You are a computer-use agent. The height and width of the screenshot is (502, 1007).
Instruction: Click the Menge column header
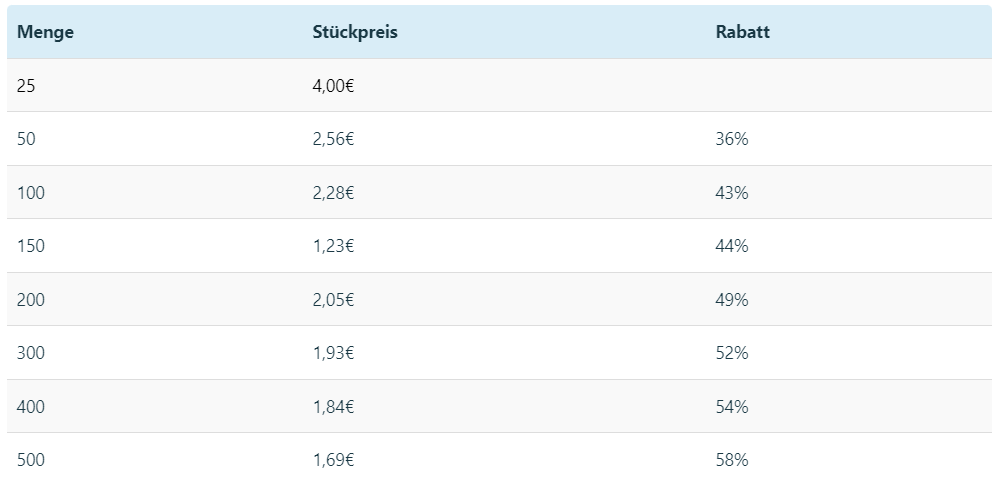45,32
